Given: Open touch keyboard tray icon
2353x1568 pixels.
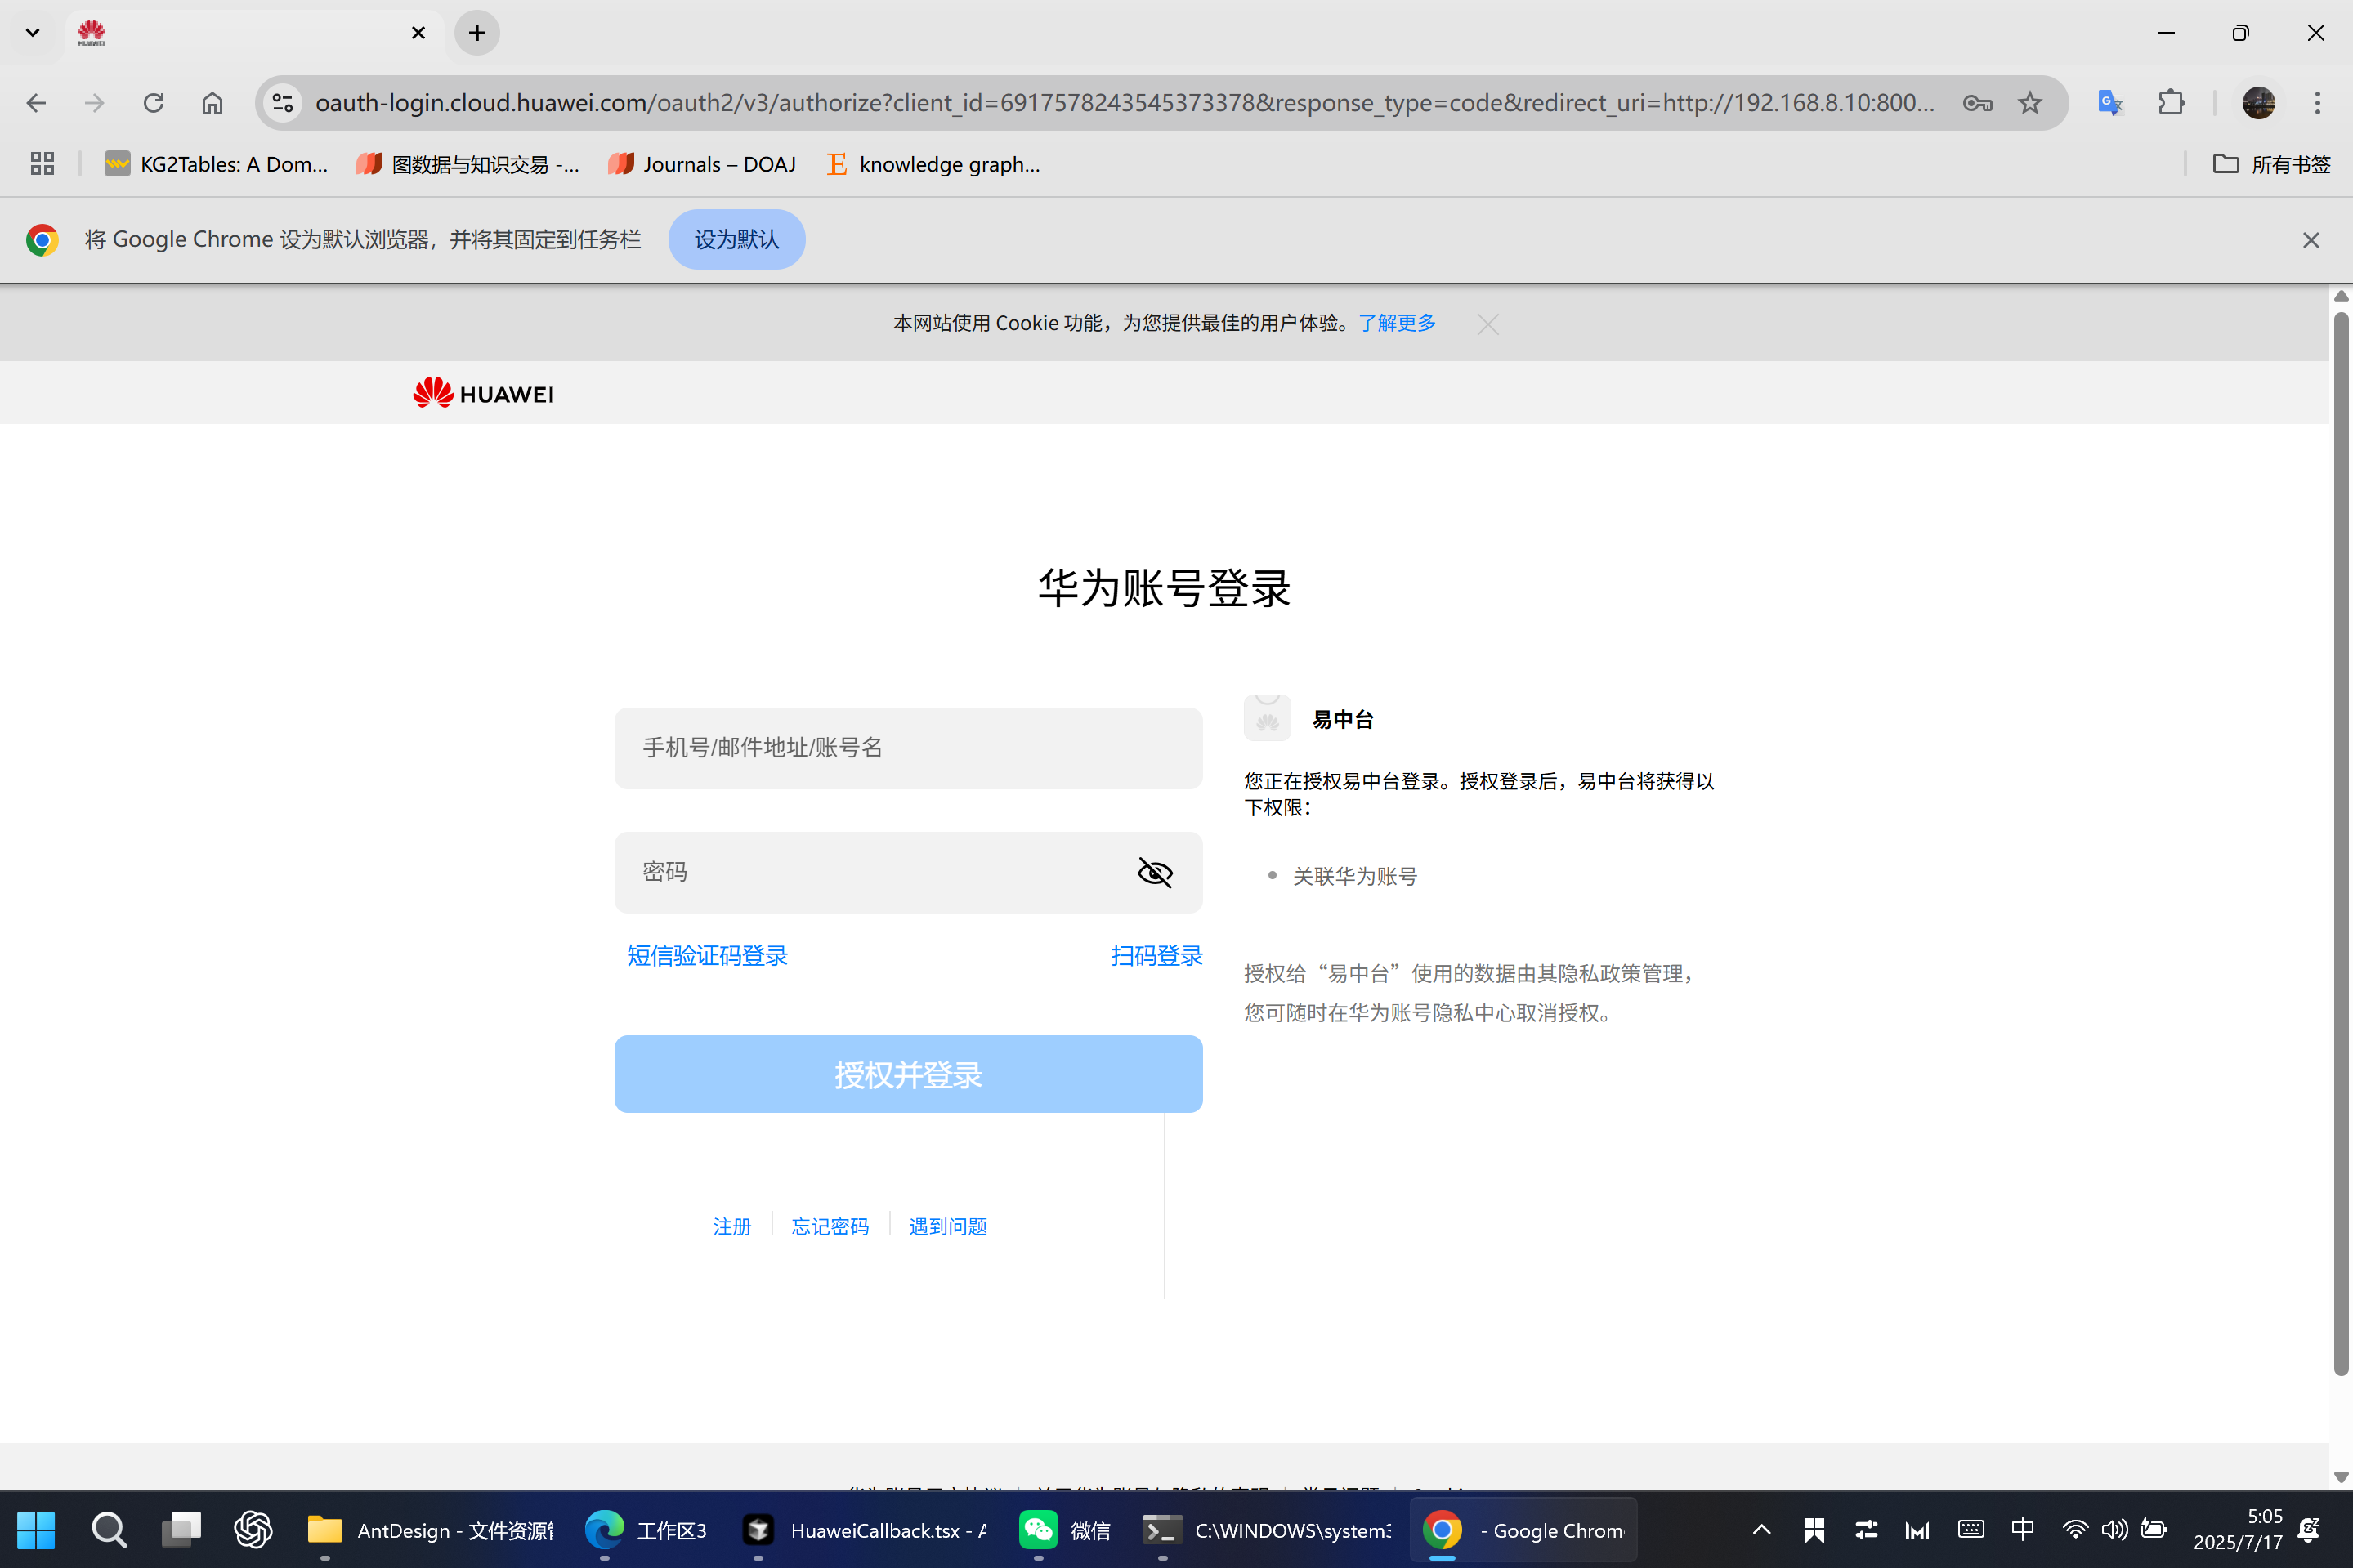Looking at the screenshot, I should (x=1971, y=1530).
